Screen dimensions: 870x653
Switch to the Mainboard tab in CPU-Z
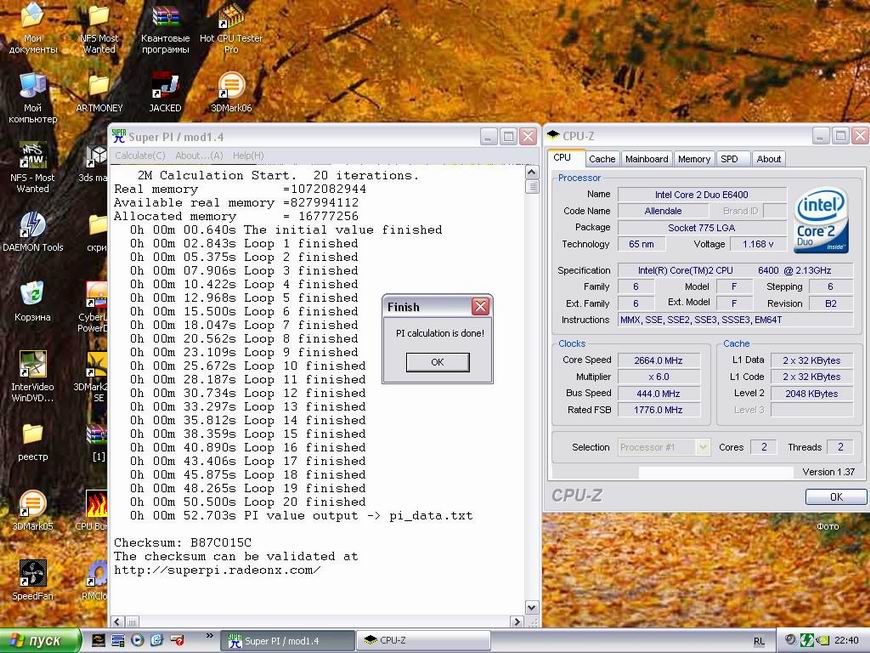click(646, 159)
